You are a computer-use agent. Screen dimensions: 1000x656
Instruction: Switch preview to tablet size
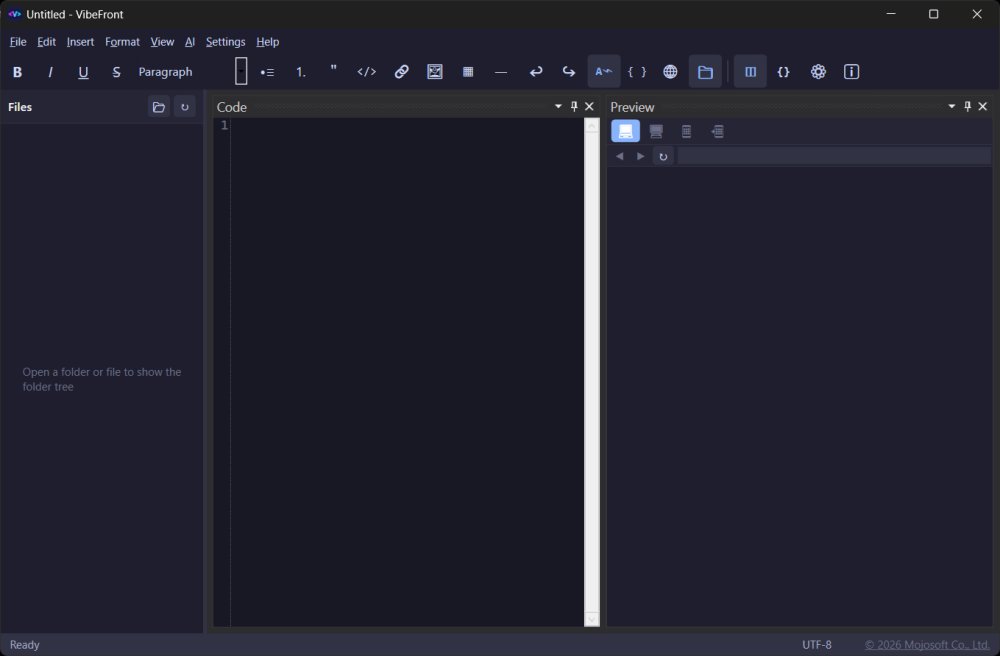(x=656, y=131)
